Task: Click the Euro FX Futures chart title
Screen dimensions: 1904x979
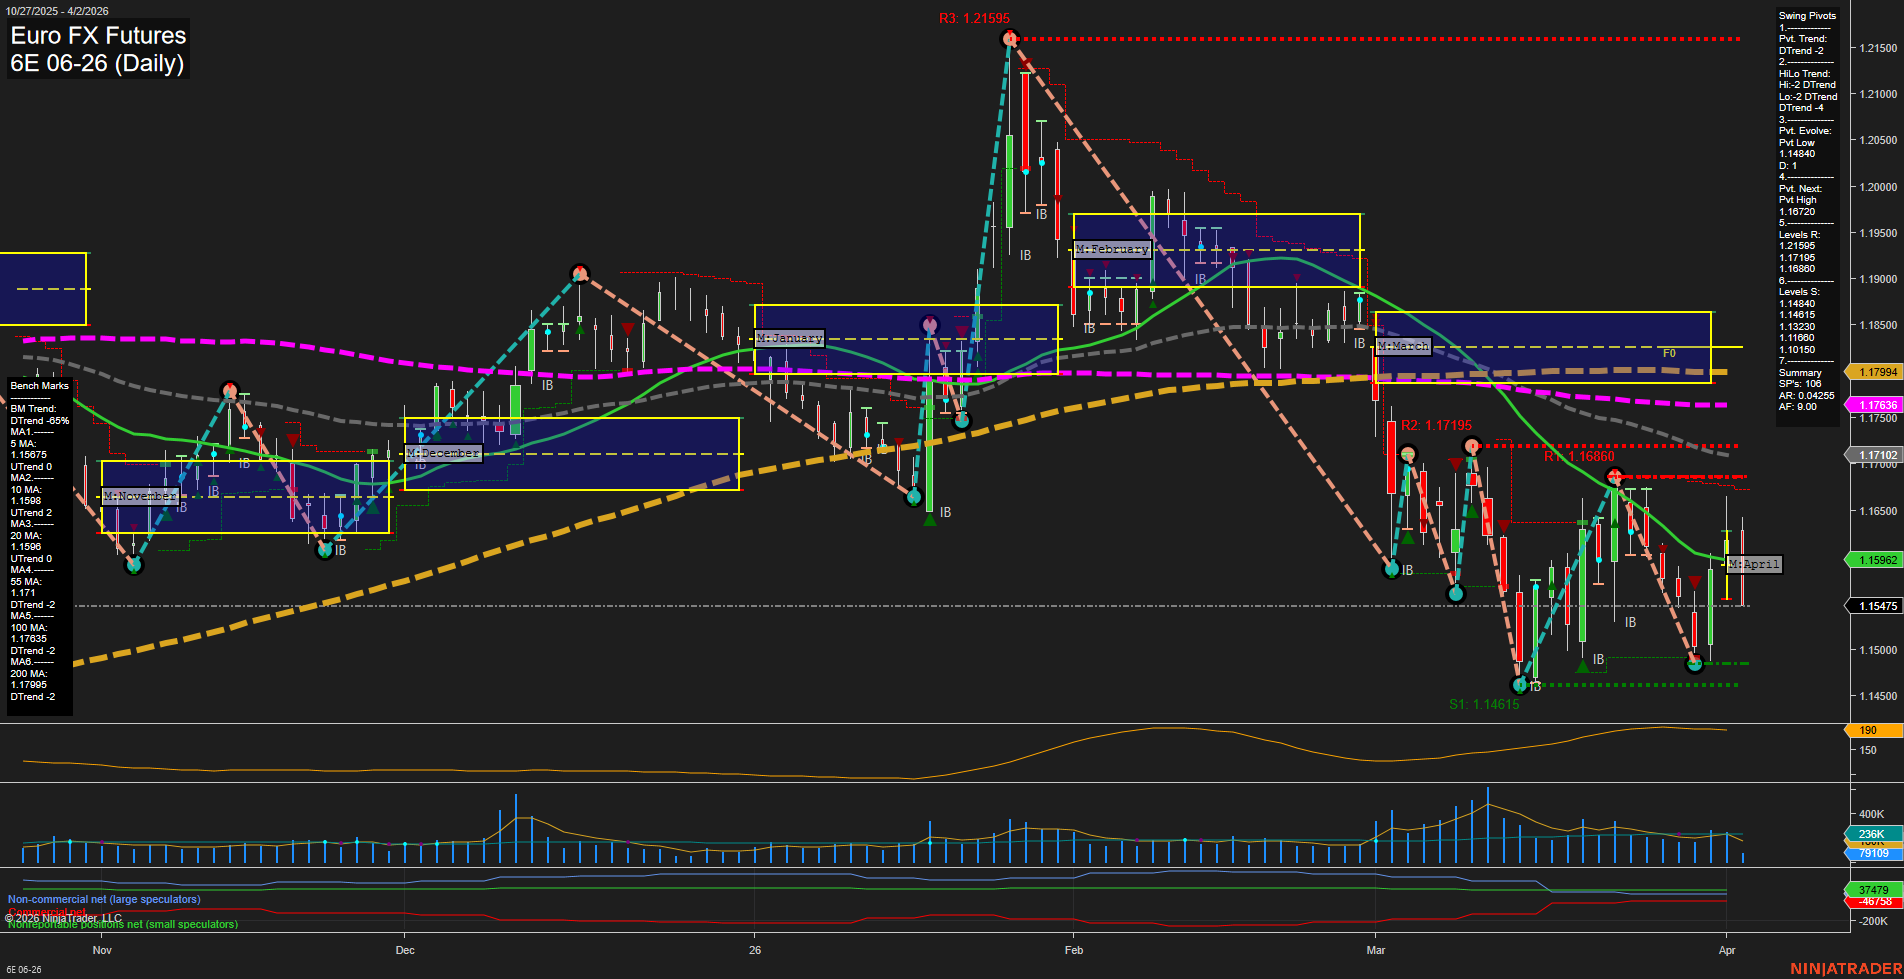Action: [x=97, y=35]
